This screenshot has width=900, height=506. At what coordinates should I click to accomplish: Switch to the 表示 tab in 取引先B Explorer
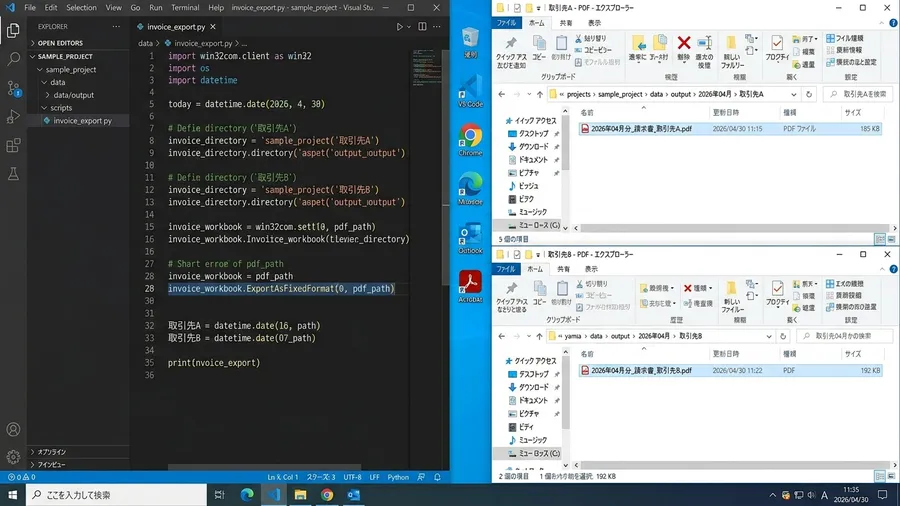(591, 269)
